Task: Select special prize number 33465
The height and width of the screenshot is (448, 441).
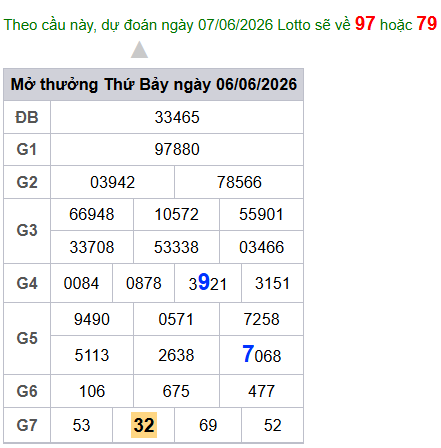Action: (177, 117)
